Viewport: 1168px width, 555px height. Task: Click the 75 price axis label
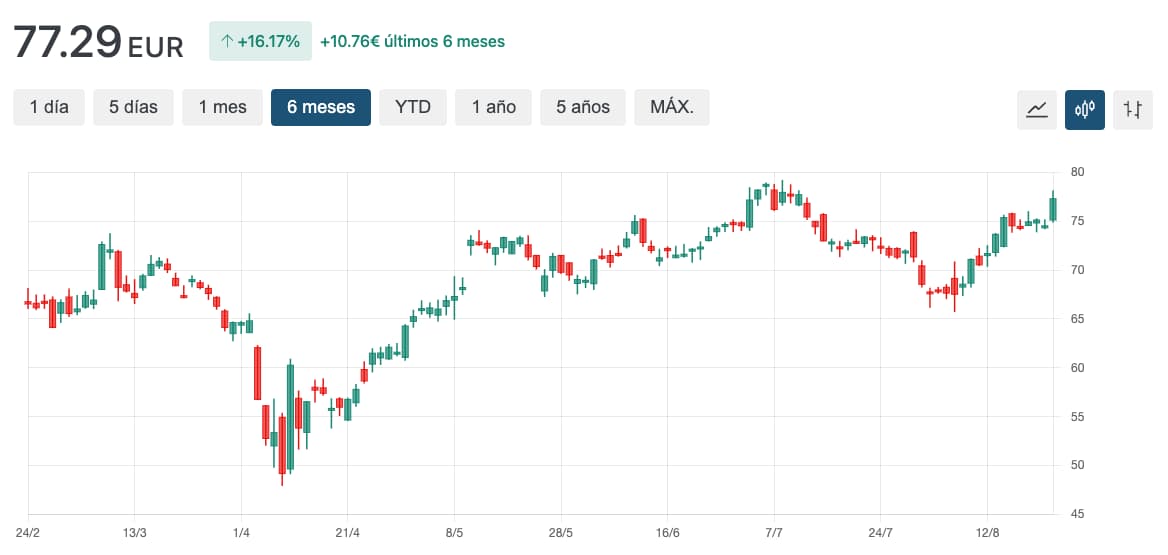(x=1077, y=221)
